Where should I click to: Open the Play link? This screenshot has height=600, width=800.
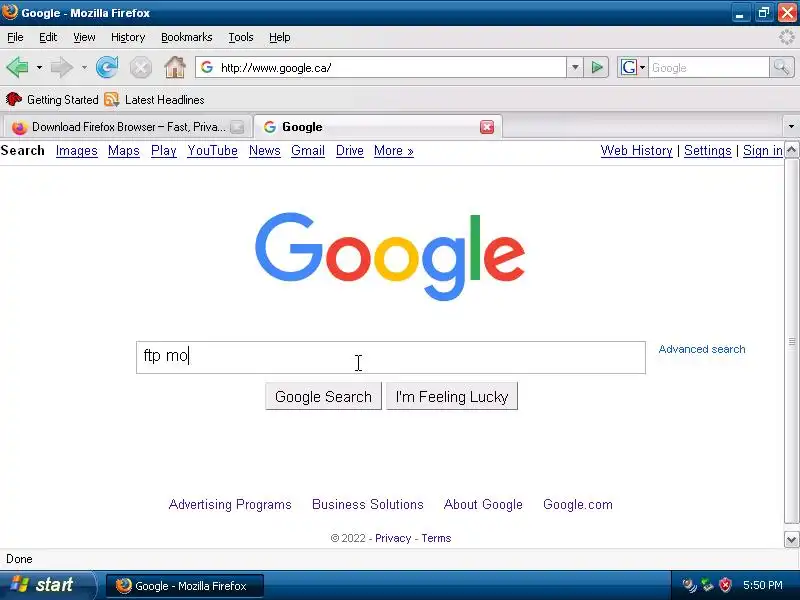164,151
